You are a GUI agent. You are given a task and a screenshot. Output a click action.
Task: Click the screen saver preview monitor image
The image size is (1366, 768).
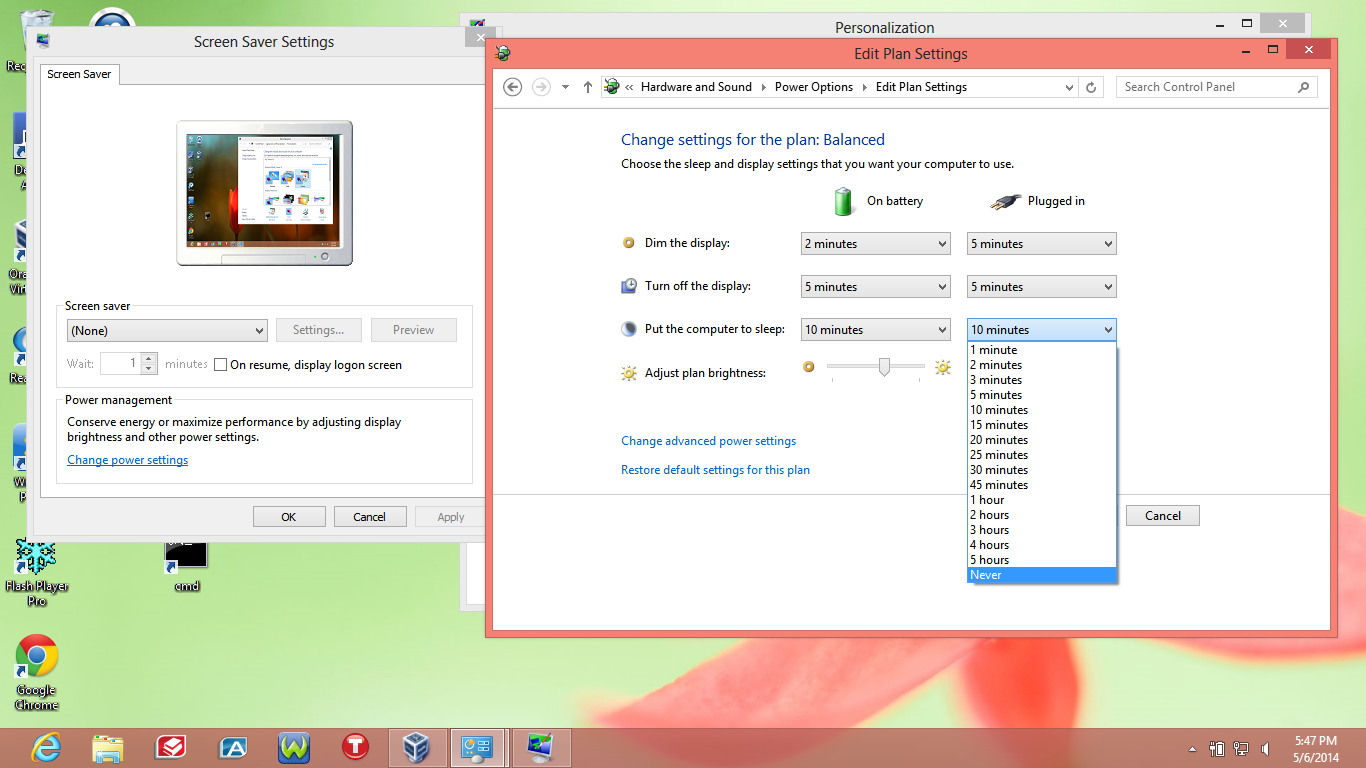(x=265, y=193)
